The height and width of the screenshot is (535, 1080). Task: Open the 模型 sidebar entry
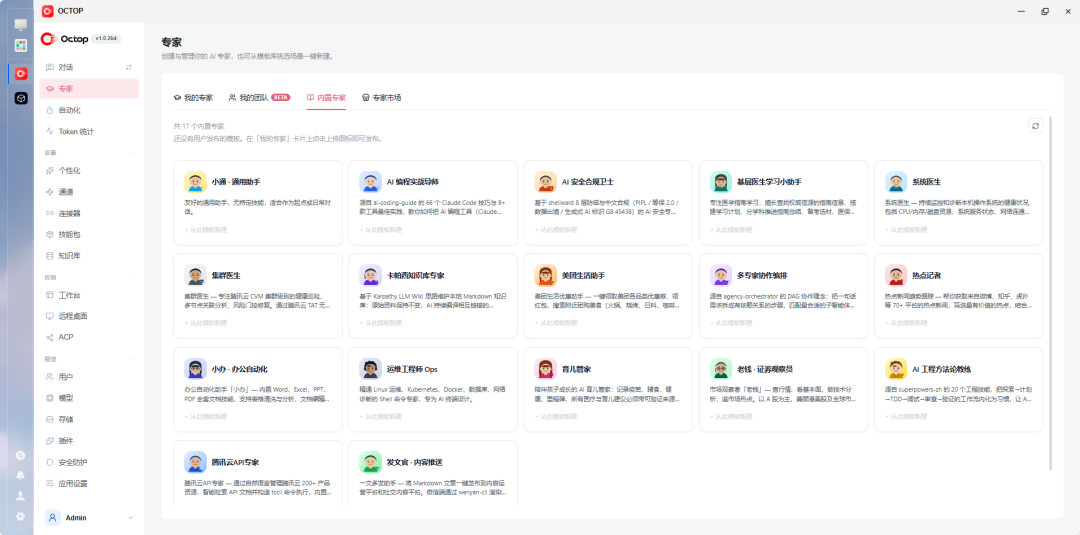[90, 398]
